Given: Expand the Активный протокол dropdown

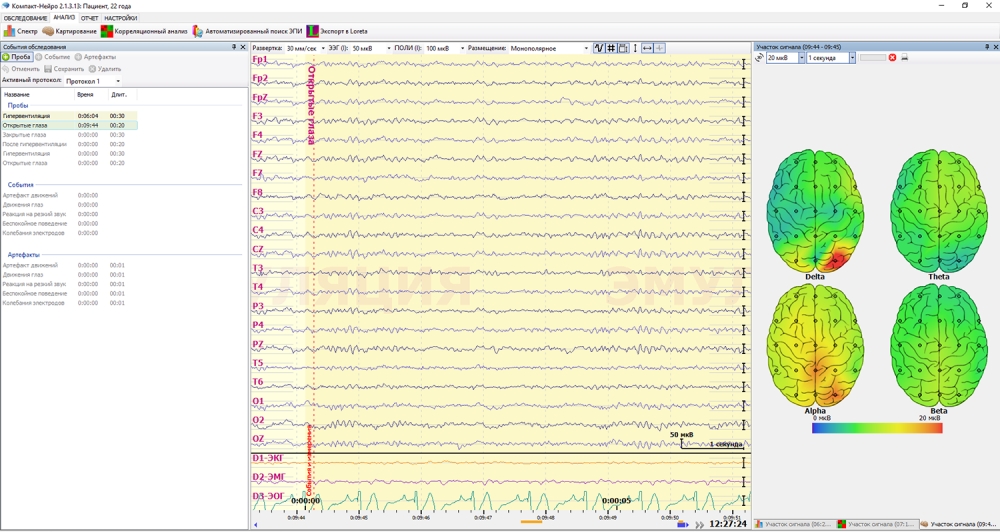Looking at the screenshot, I should click(93, 81).
